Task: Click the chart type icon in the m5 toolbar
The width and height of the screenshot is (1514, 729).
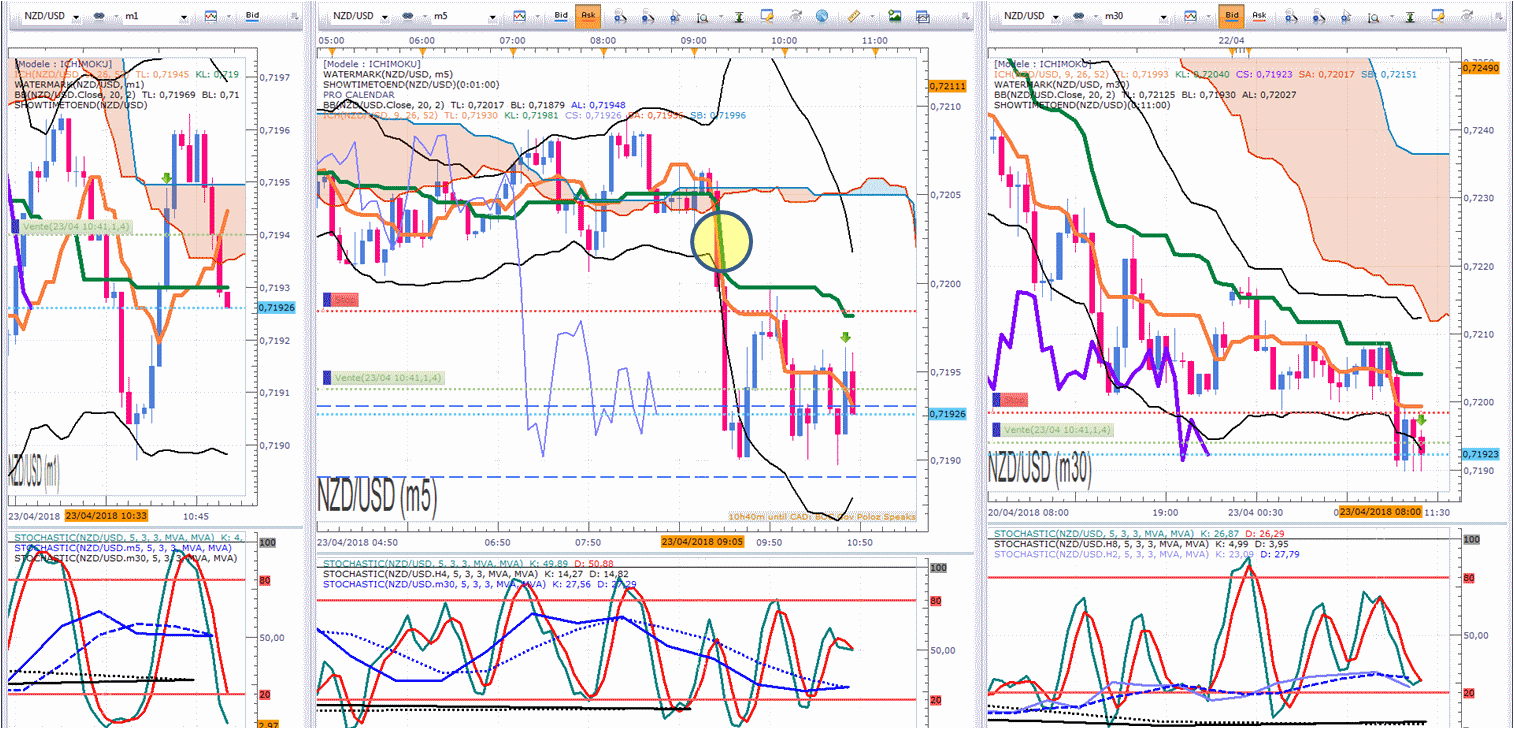Action: coord(520,16)
